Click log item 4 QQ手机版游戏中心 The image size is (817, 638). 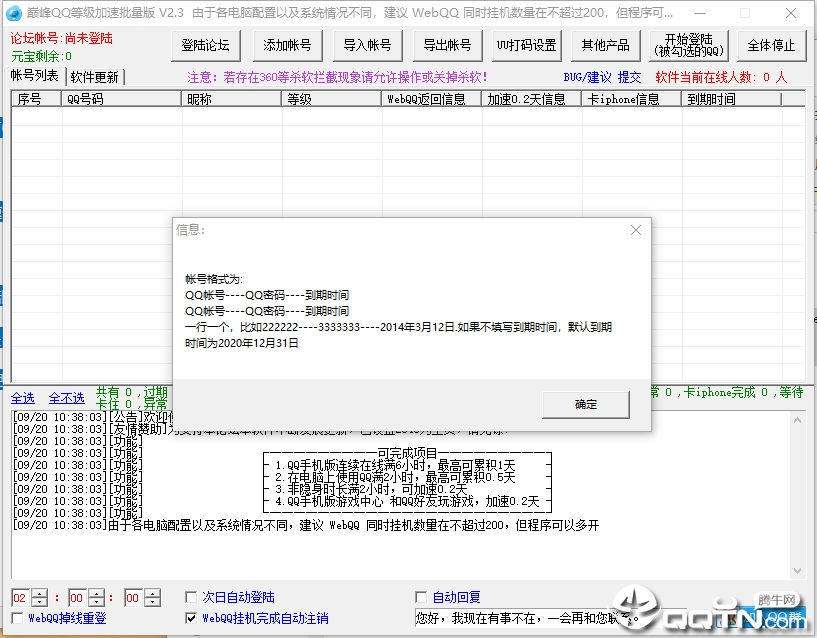pyautogui.click(x=407, y=501)
